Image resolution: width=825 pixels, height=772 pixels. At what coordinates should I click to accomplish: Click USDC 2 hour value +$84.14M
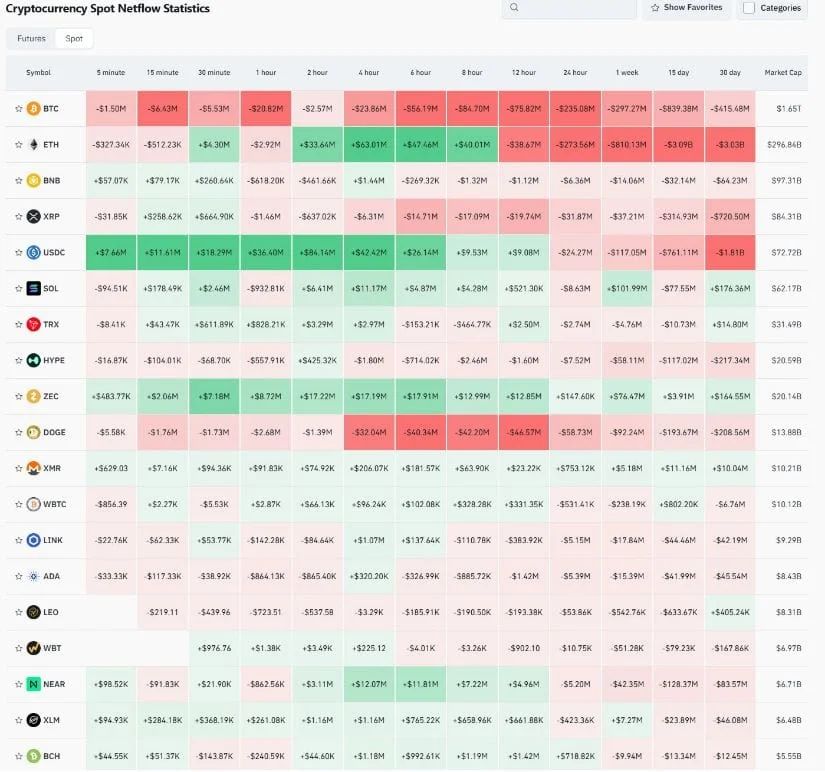[x=317, y=253]
